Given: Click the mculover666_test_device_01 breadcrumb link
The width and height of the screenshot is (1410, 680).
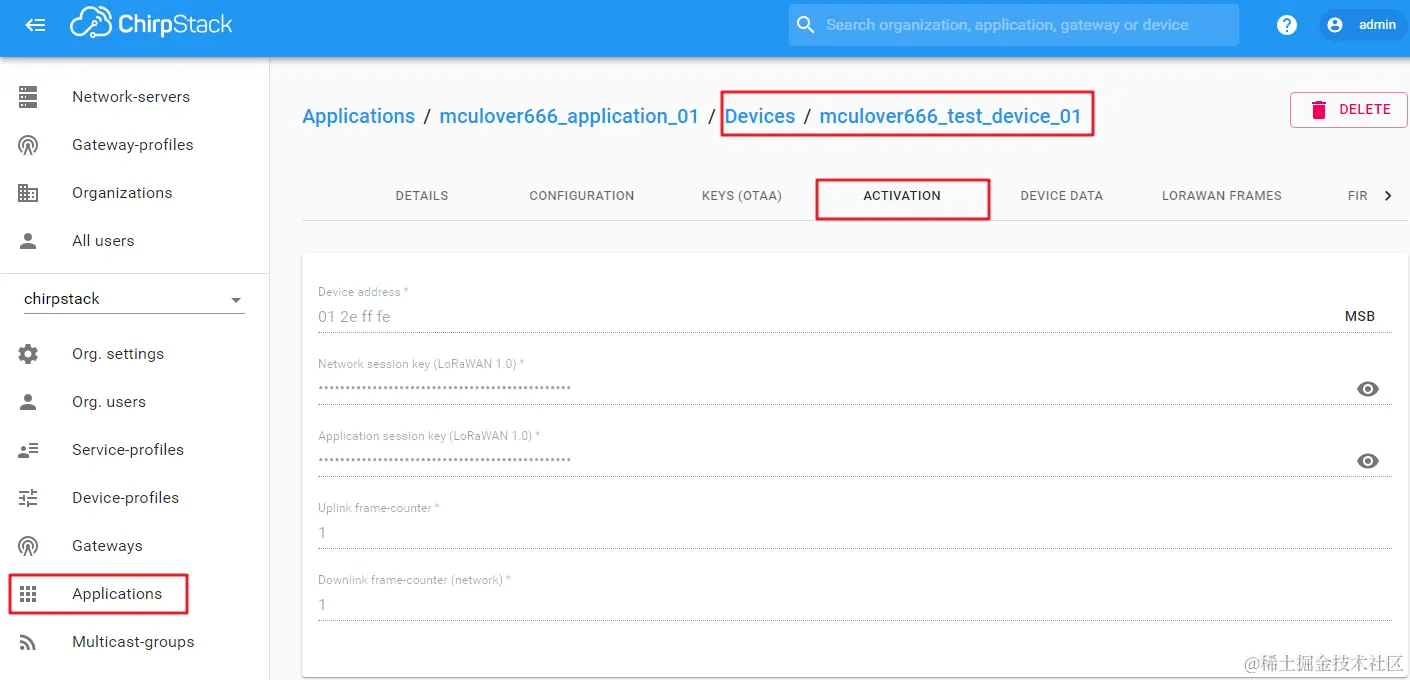Looking at the screenshot, I should [950, 116].
